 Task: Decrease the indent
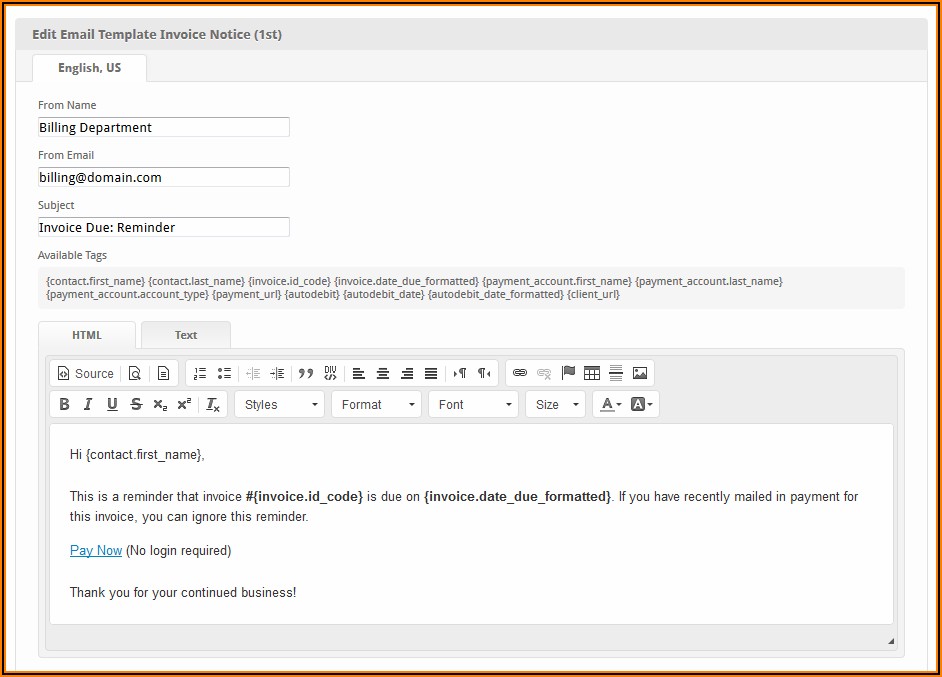(253, 374)
